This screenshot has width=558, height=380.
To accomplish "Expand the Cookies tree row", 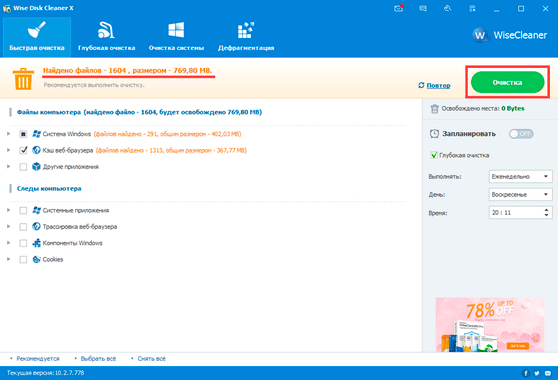I will pyautogui.click(x=8, y=259).
